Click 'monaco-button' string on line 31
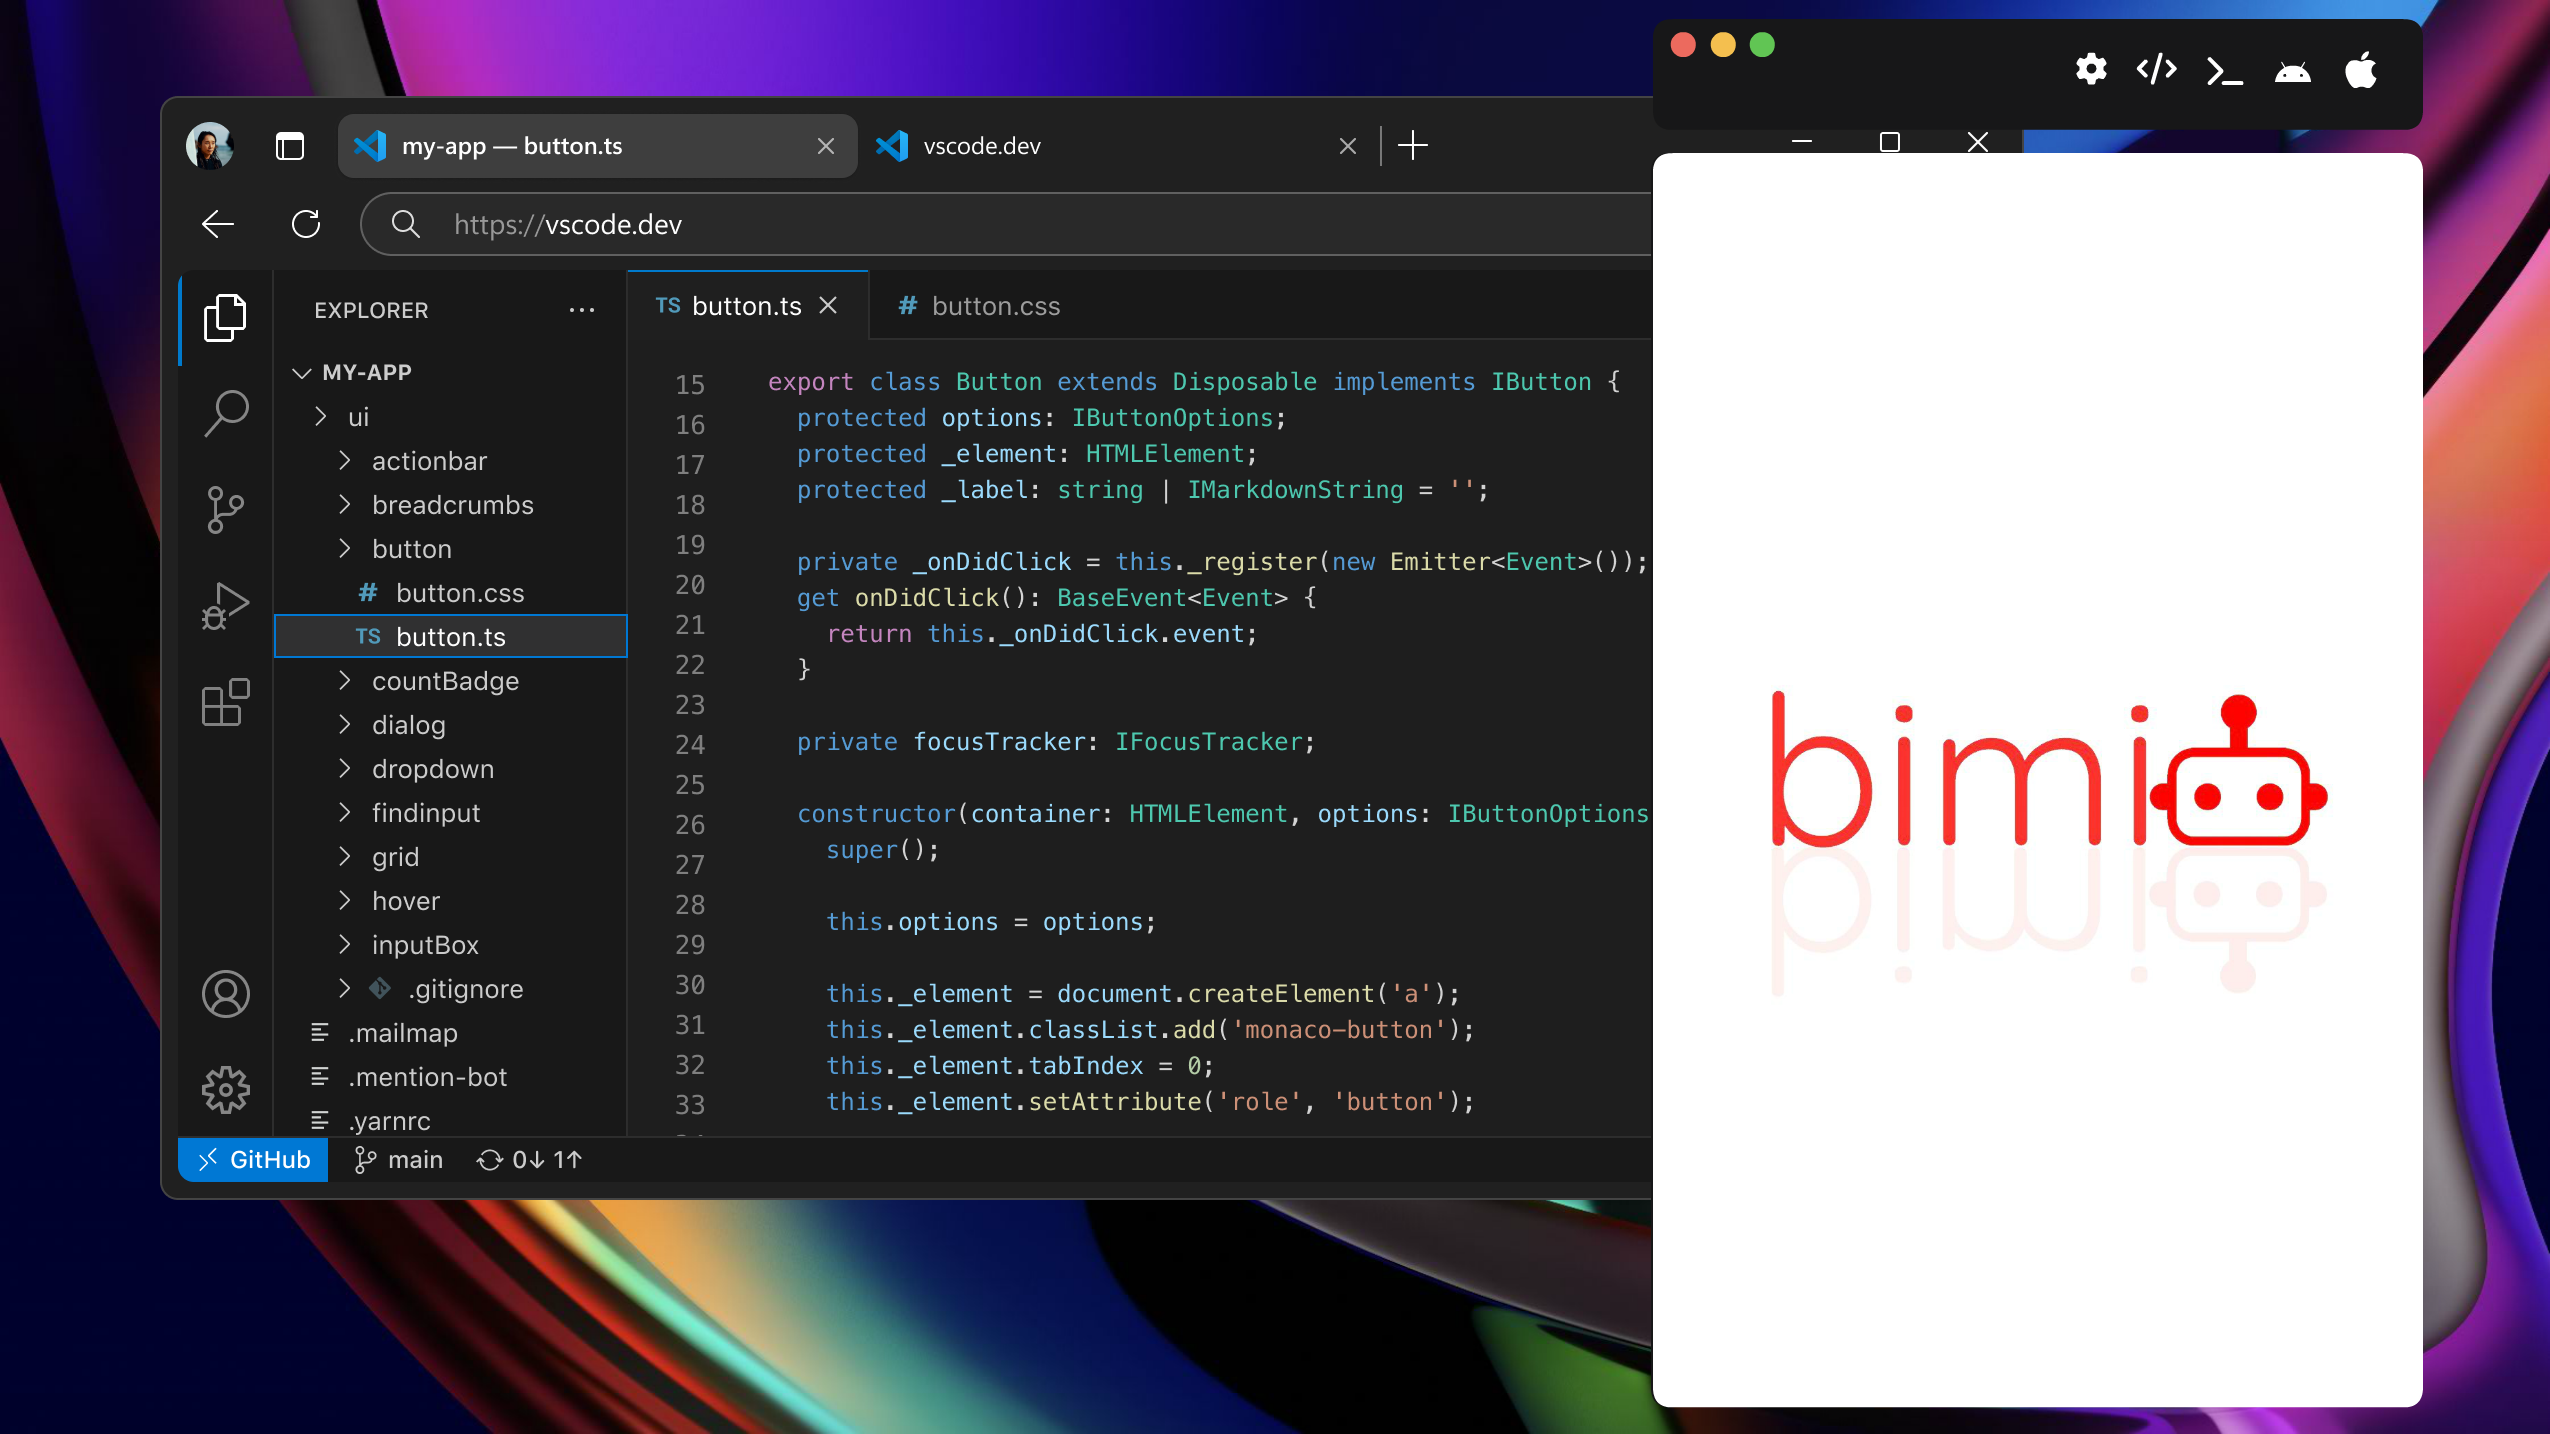2550x1434 pixels. [x=1339, y=1030]
